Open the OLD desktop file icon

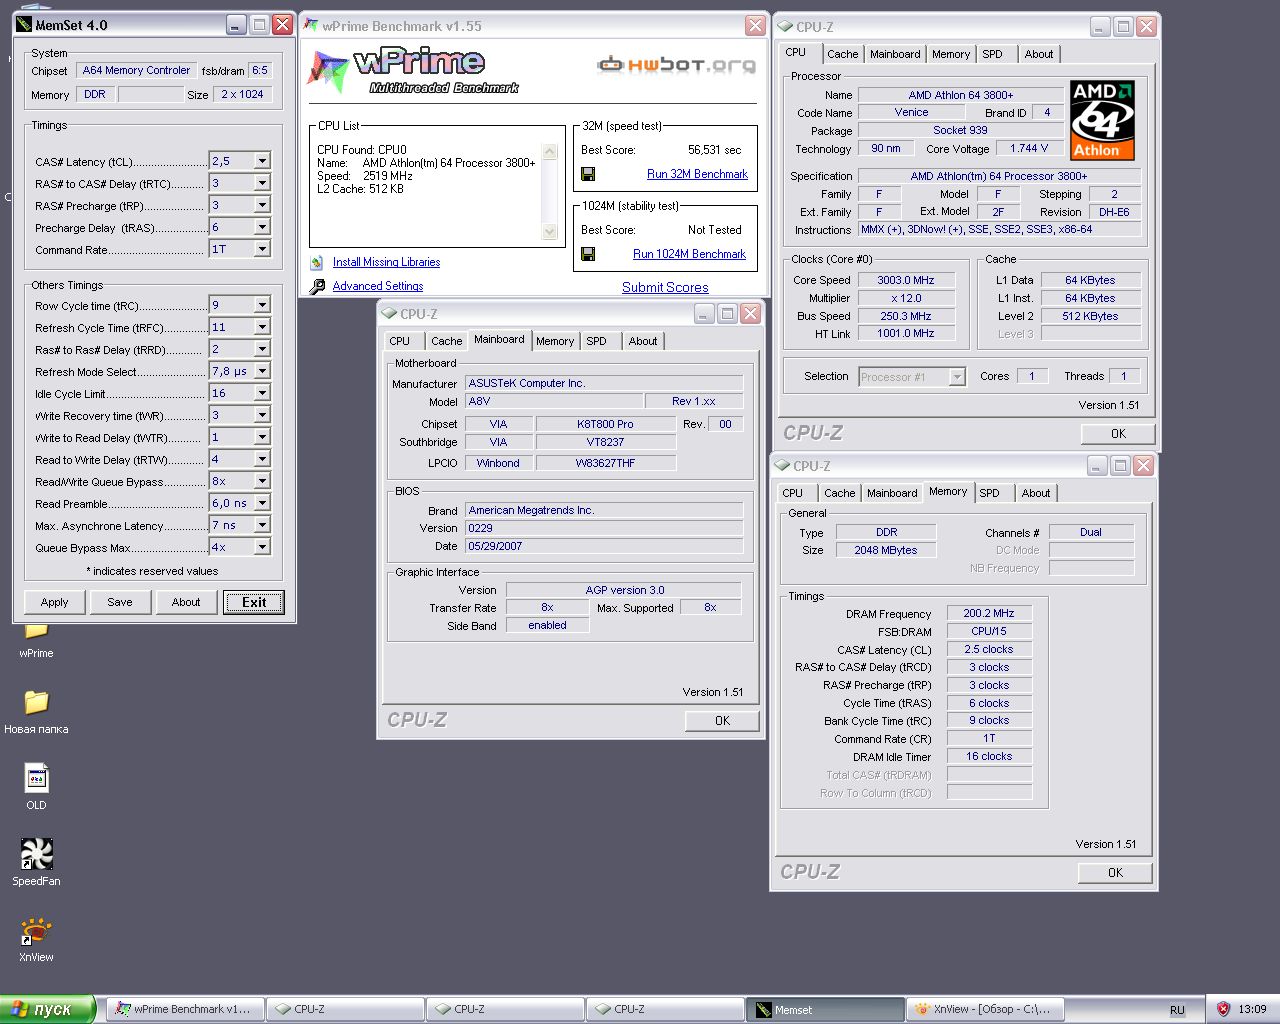pyautogui.click(x=36, y=786)
